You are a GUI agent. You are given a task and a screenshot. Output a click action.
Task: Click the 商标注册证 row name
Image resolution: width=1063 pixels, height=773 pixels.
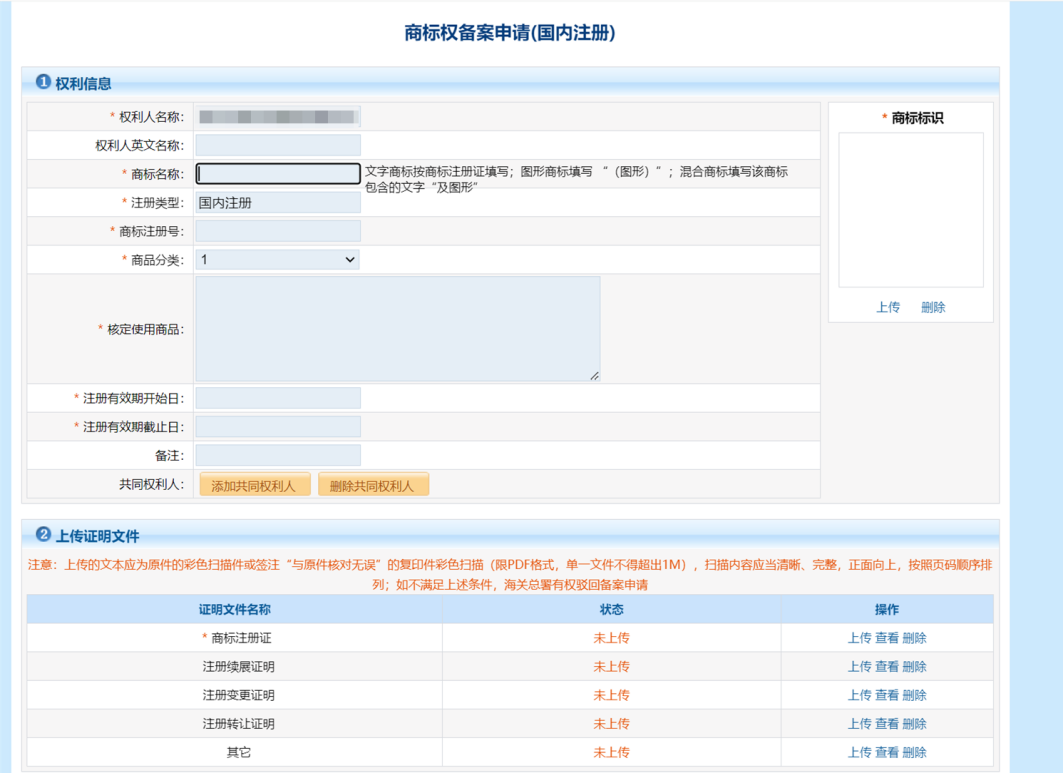[241, 638]
